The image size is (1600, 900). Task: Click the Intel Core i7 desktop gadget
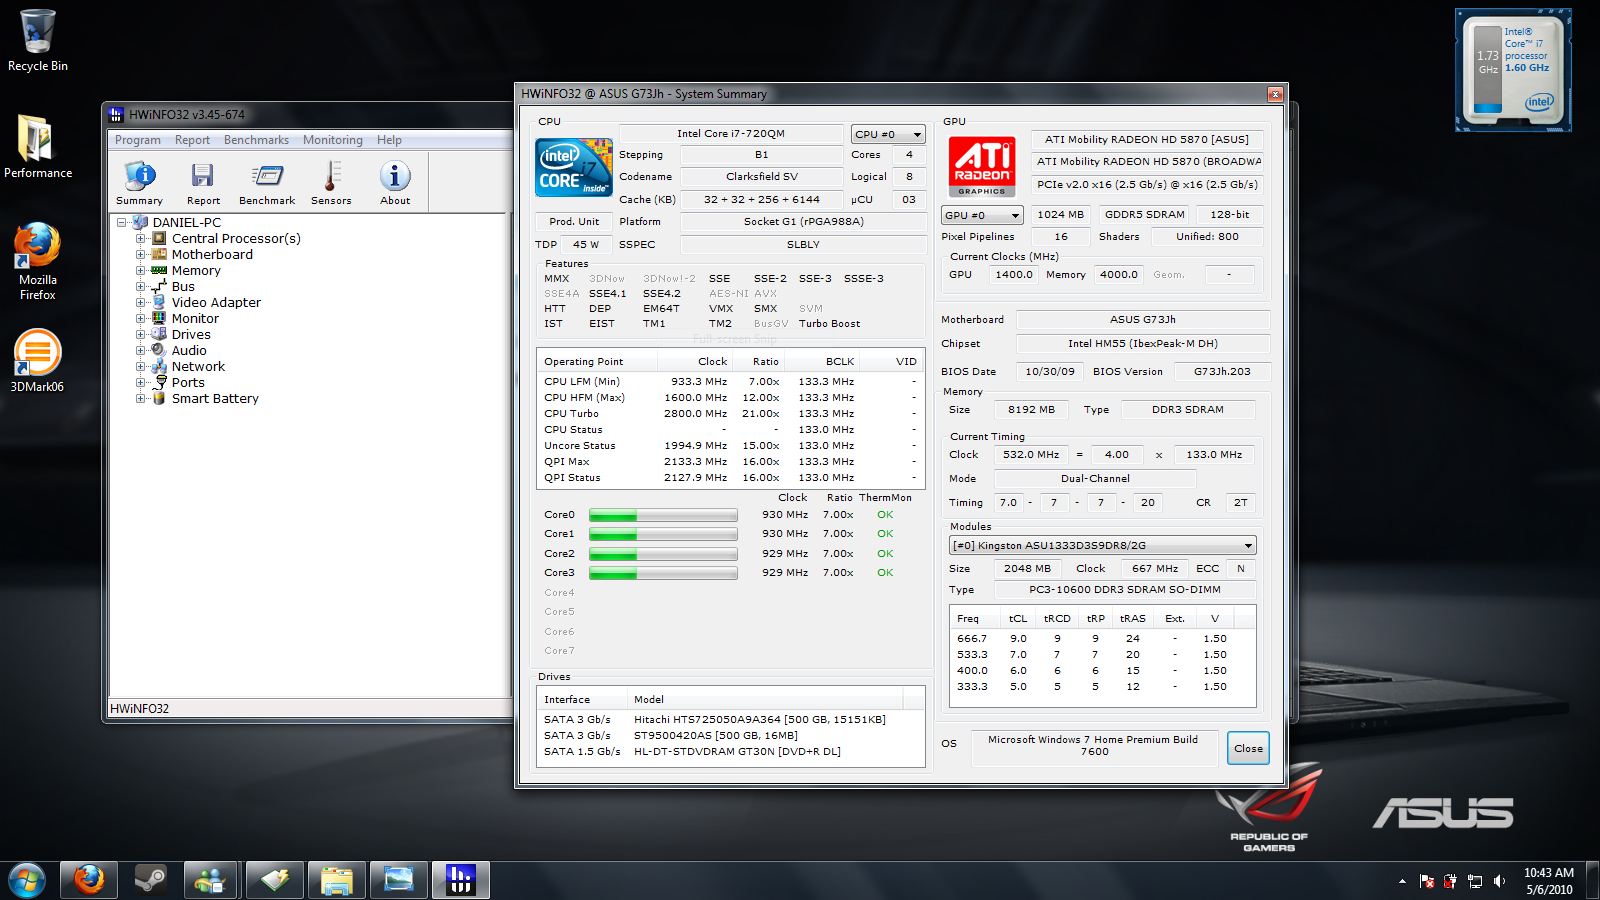(1513, 70)
